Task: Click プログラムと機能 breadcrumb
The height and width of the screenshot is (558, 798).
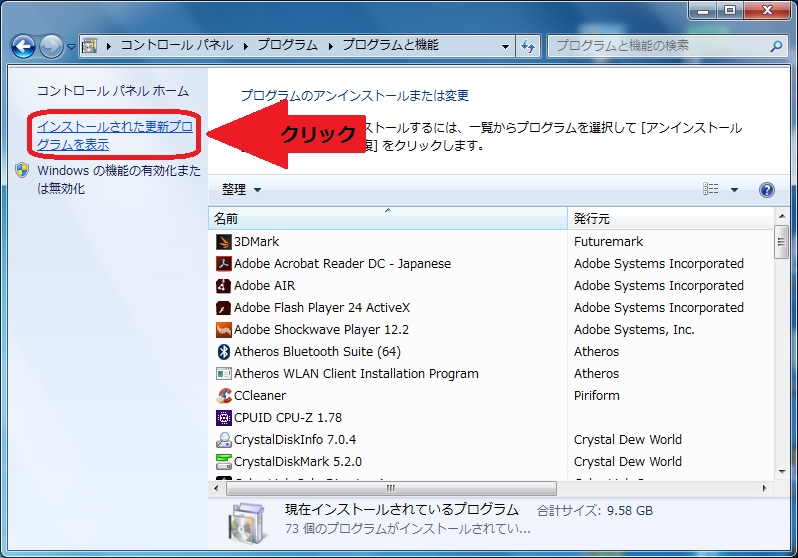Action: 390,45
